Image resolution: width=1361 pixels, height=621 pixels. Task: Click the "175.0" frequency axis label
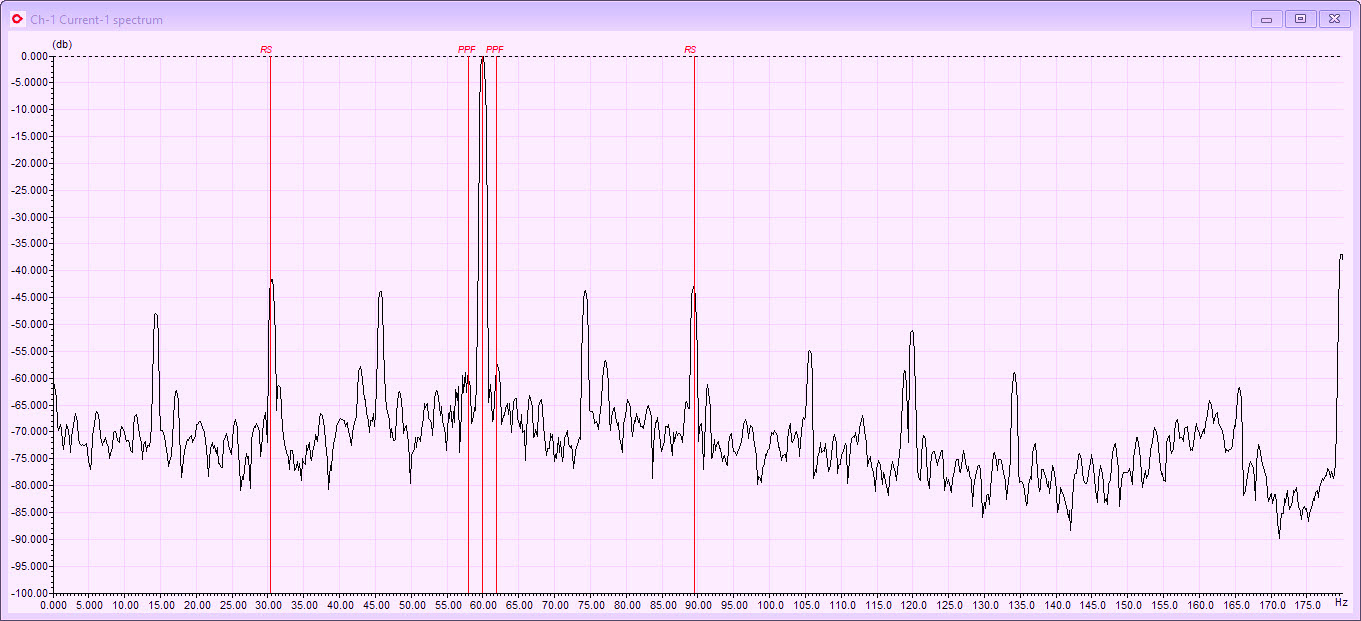click(x=1308, y=605)
